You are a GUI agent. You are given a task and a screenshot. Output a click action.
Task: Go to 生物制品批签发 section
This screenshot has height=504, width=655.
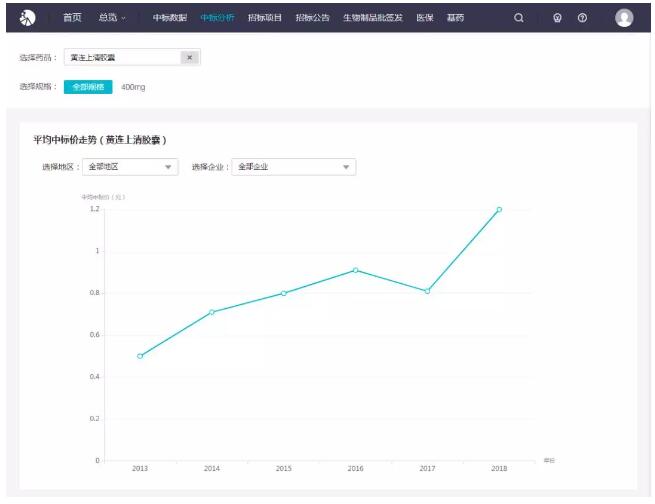pyautogui.click(x=372, y=18)
